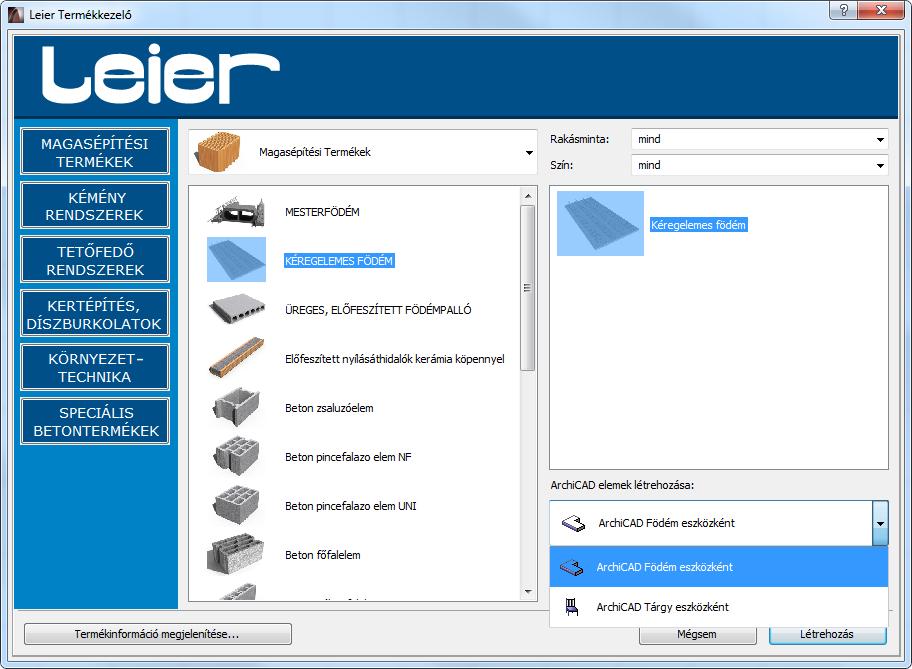
Task: Open KÉMÉNY RENDSZEREK category
Action: [x=95, y=205]
